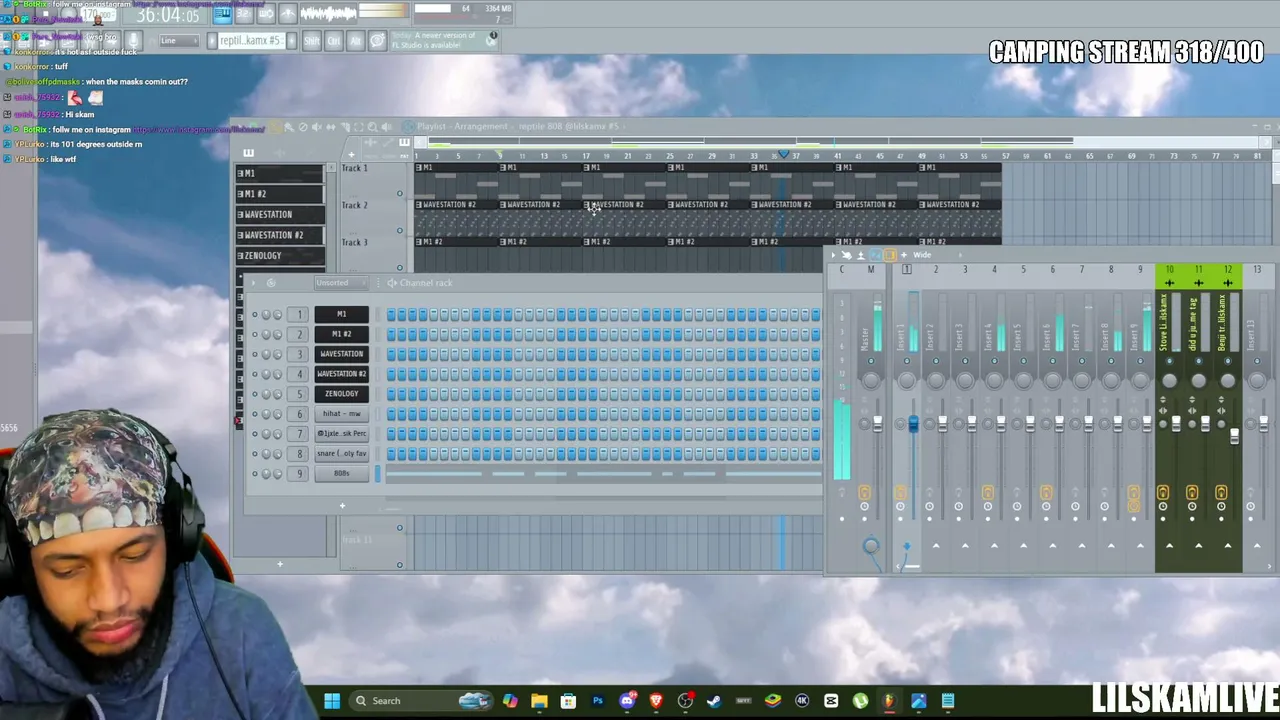Mute the M1 channel in Channel rack

[255, 315]
